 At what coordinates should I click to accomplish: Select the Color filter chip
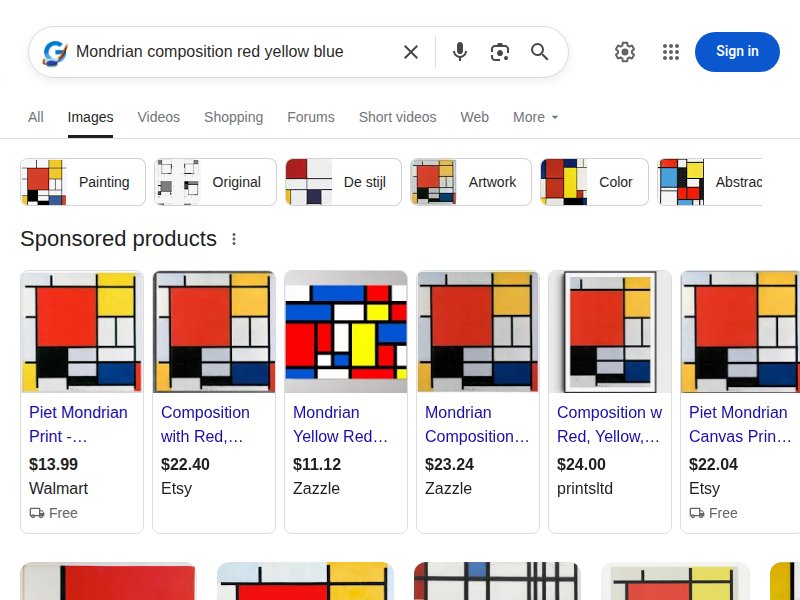pyautogui.click(x=594, y=182)
